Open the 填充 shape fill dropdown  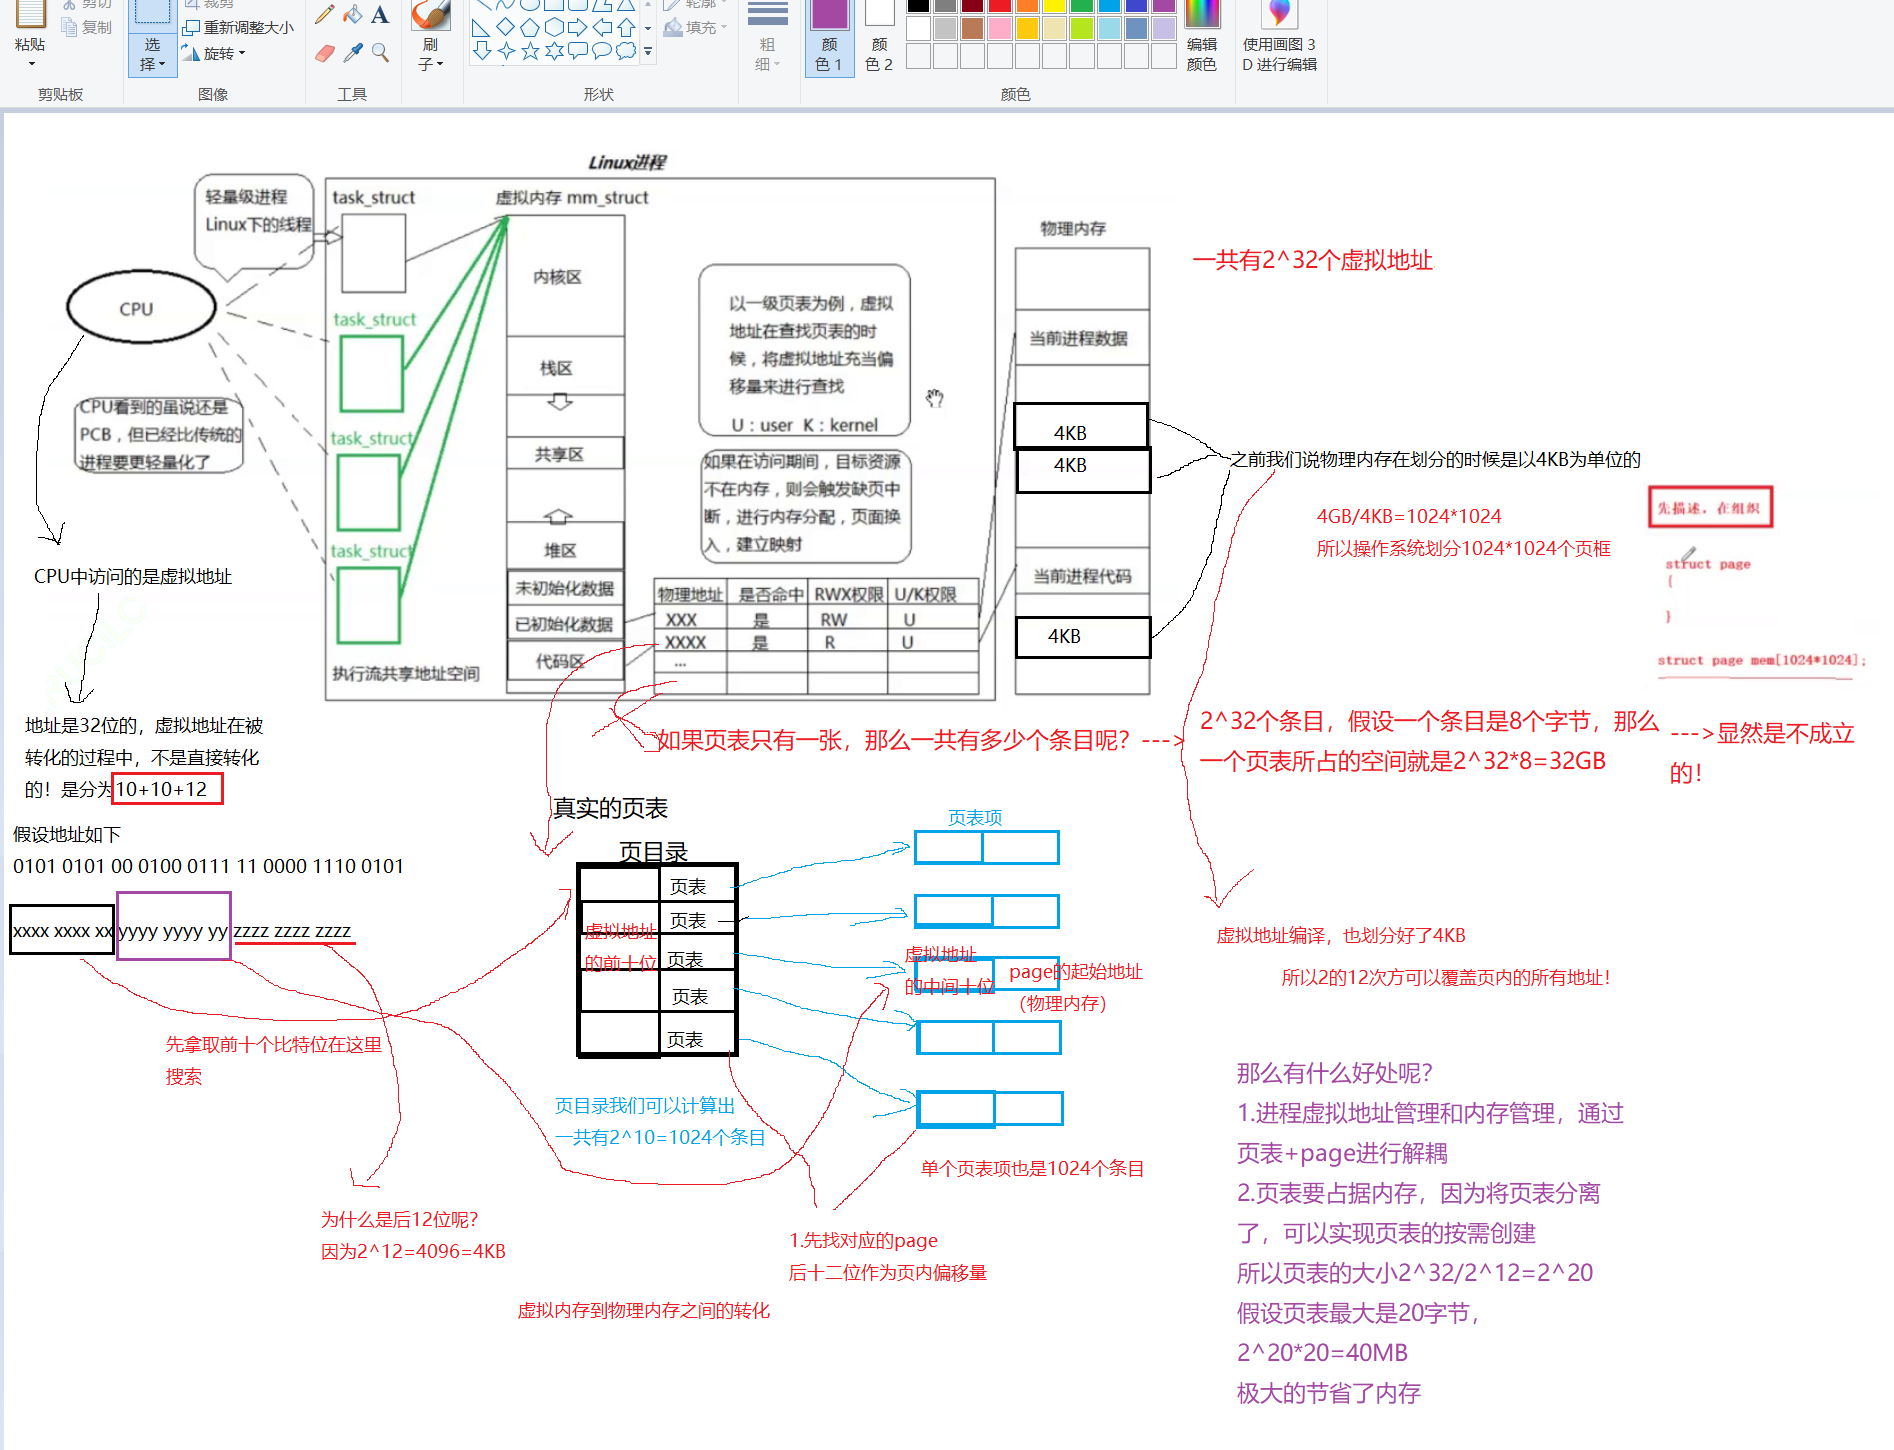(696, 27)
